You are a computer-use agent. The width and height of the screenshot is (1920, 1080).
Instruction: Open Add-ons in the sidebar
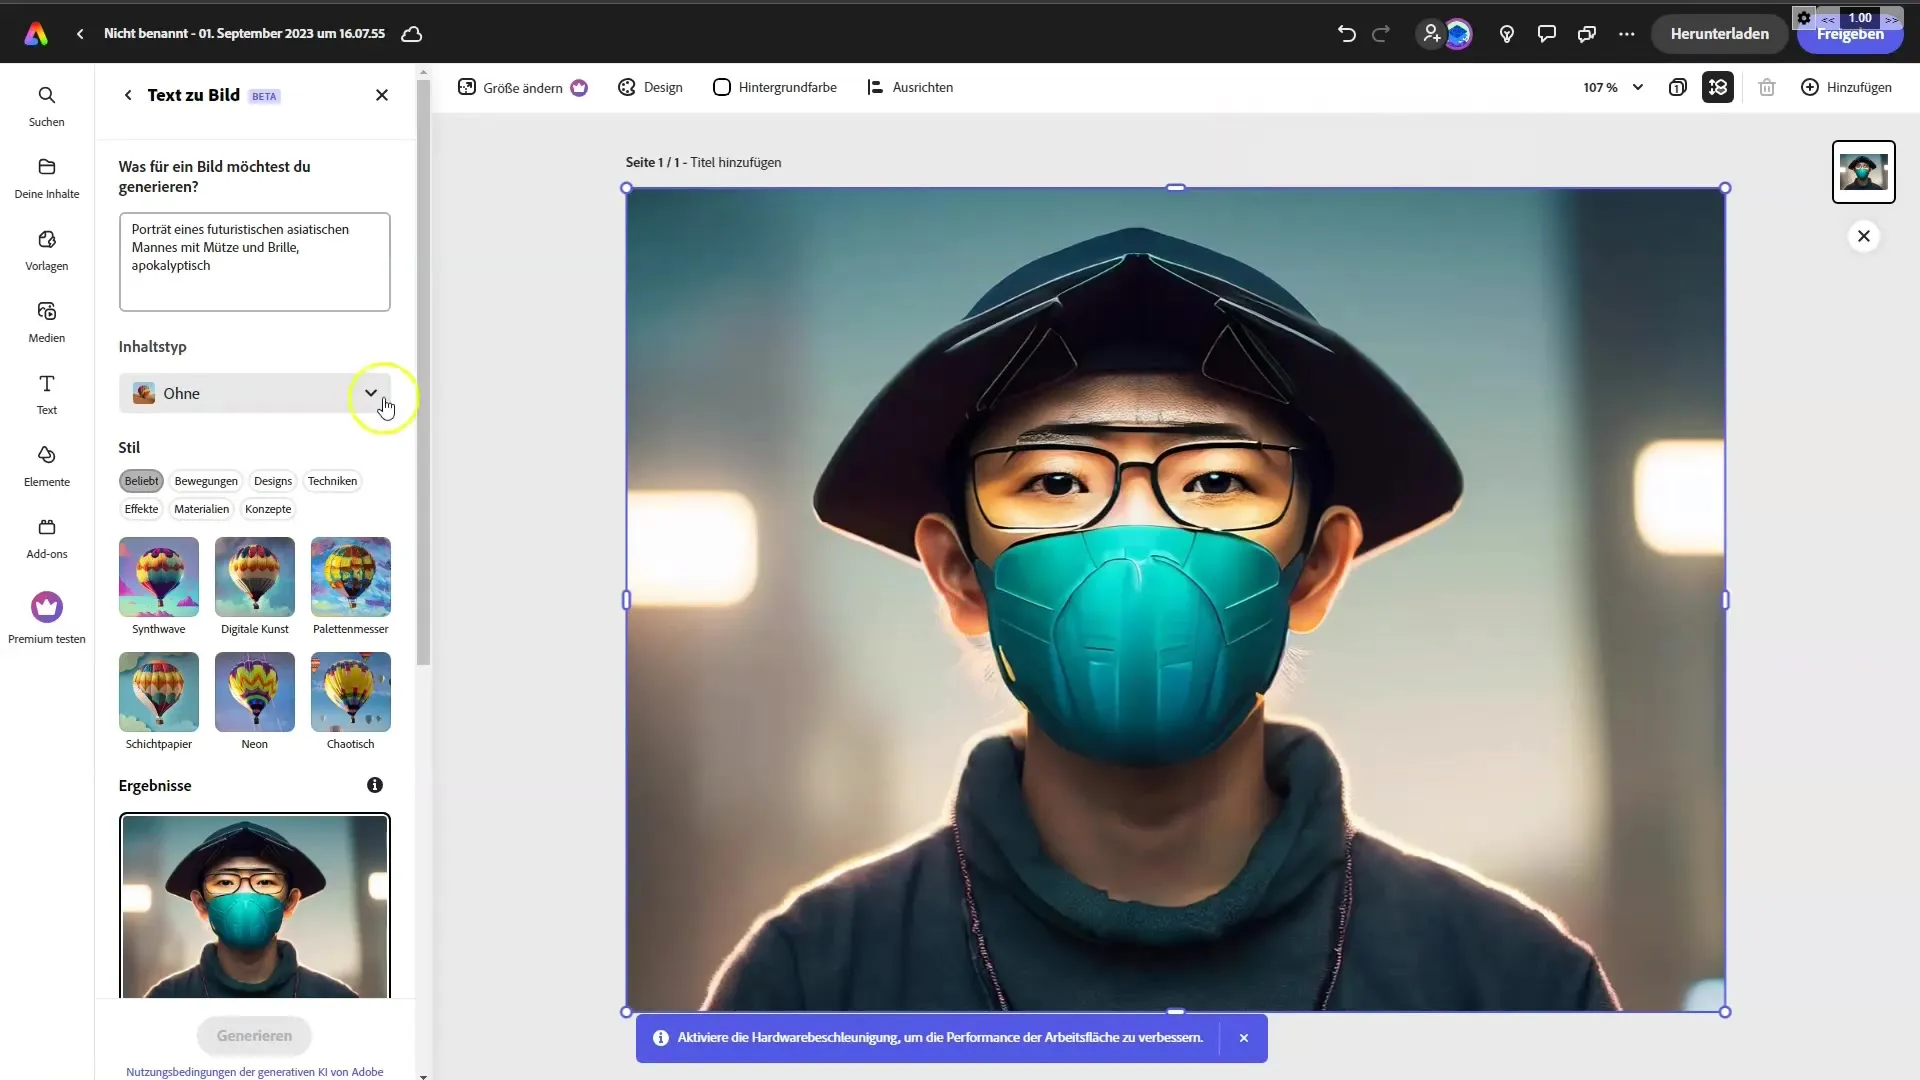47,538
